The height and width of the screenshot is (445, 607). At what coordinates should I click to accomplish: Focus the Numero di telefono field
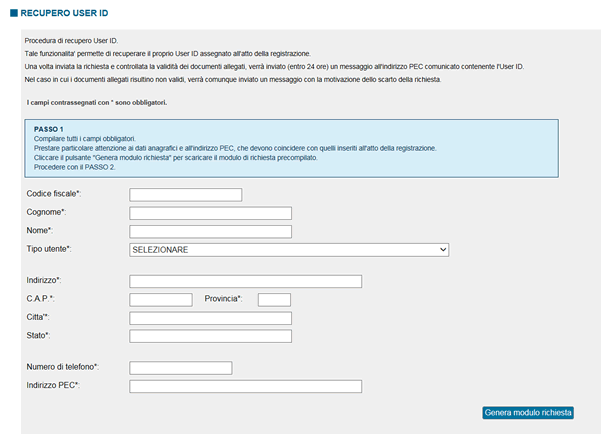click(x=181, y=368)
